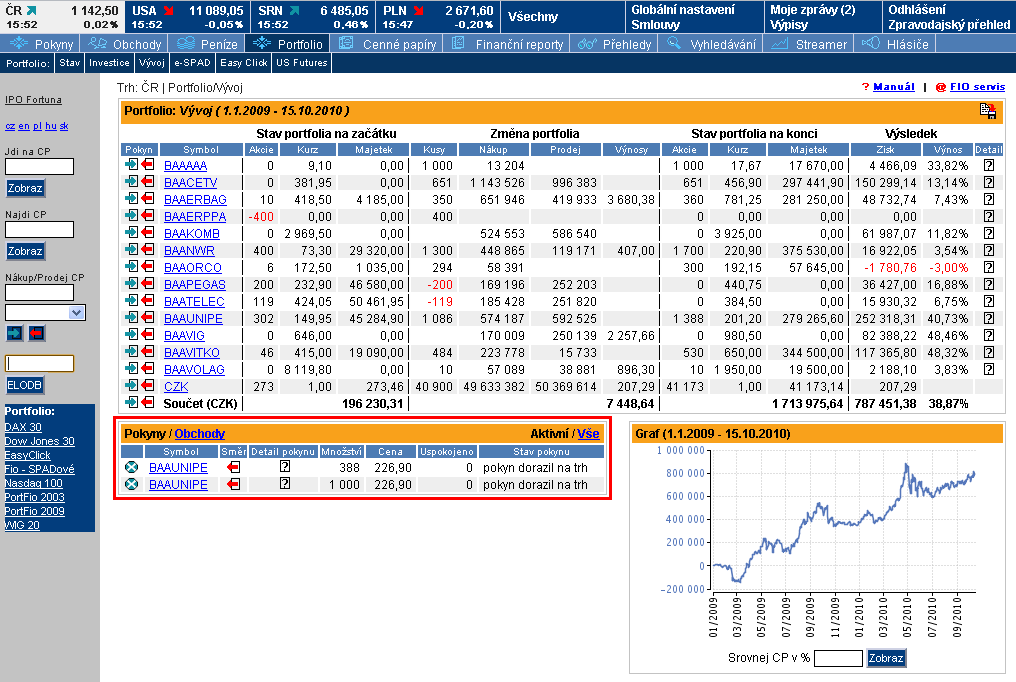
Task: Click the sell direction icon of 388 order
Action: pos(233,467)
